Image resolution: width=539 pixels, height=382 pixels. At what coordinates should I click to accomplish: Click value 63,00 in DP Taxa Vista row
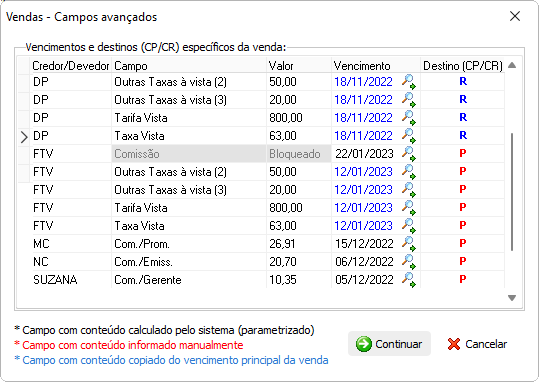[283, 136]
